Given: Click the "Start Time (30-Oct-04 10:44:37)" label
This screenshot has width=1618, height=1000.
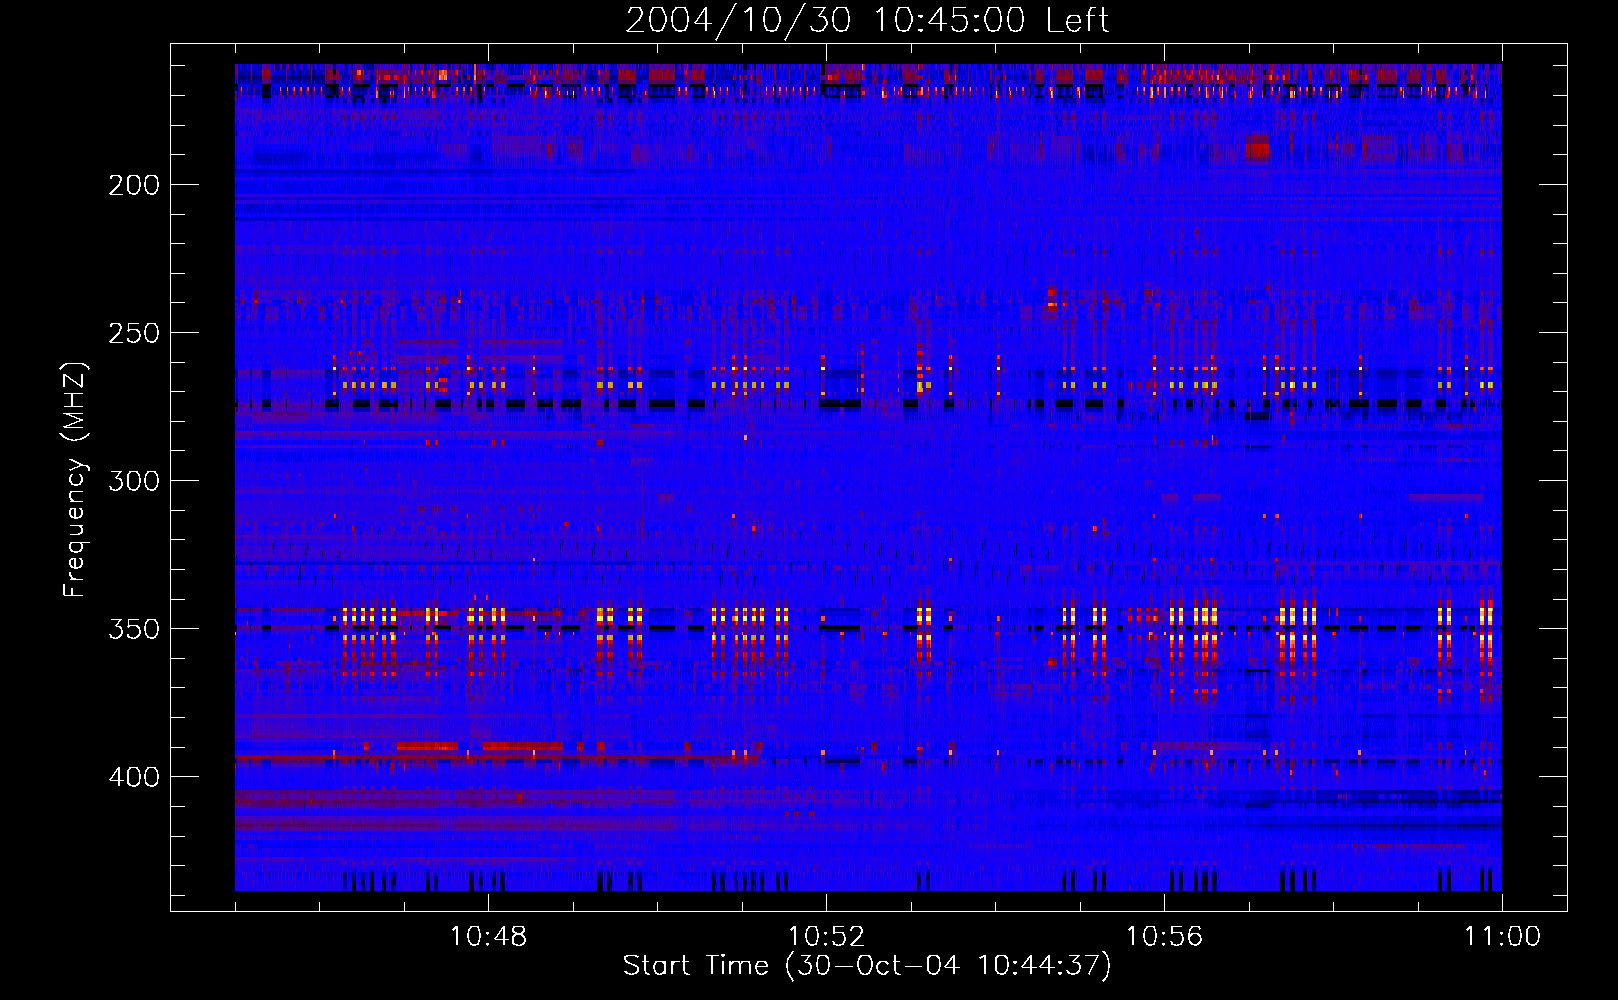Looking at the screenshot, I should (x=867, y=965).
